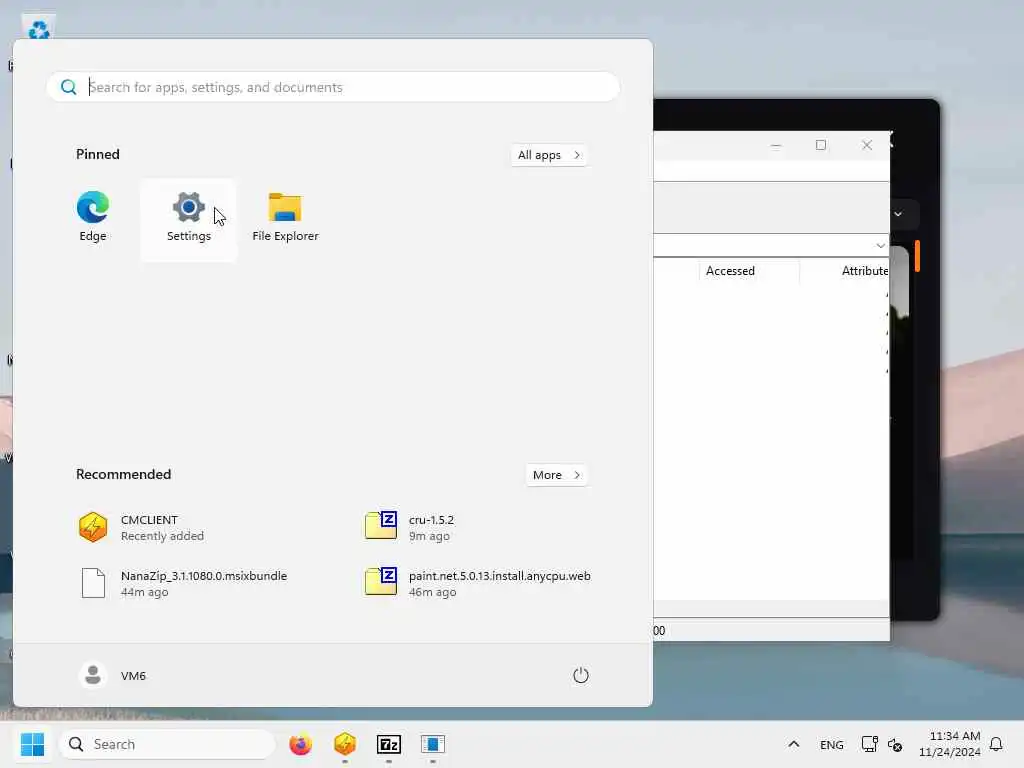The width and height of the screenshot is (1024, 768).
Task: Maximize the background file window
Action: point(821,145)
